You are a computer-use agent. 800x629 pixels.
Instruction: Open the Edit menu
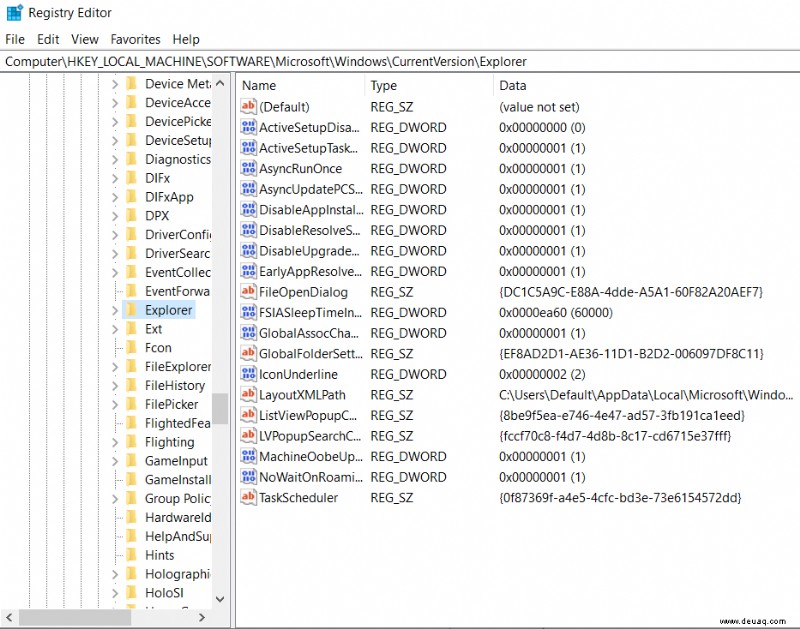pos(48,39)
